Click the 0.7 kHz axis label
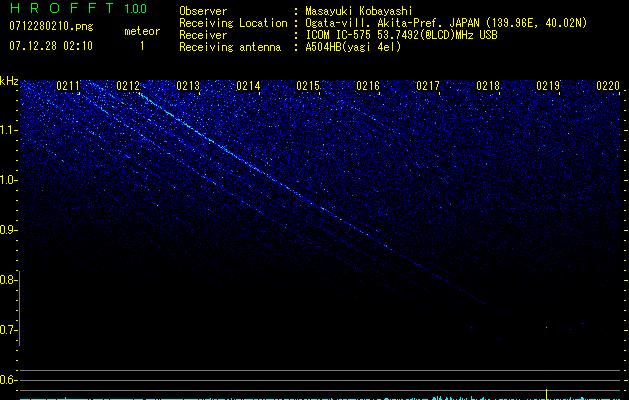The image size is (629, 400). pos(8,330)
